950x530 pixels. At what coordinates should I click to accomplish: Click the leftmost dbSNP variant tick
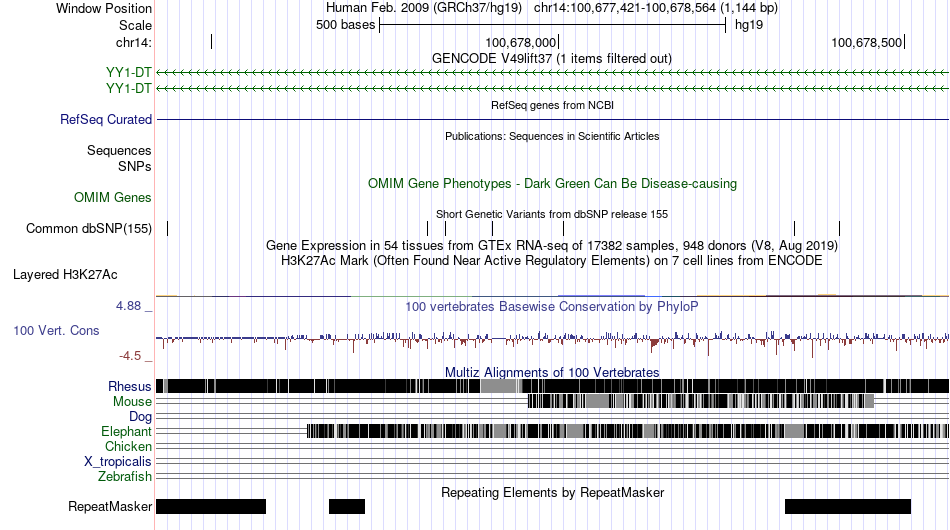pos(168,228)
